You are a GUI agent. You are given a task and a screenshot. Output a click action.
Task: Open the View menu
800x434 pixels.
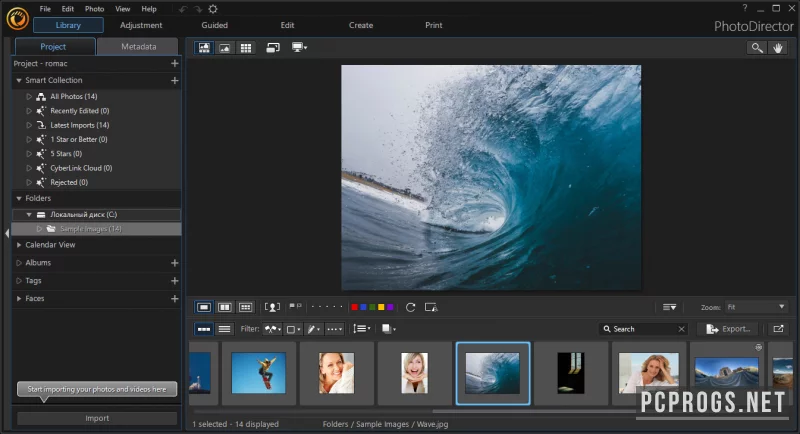[x=122, y=9]
